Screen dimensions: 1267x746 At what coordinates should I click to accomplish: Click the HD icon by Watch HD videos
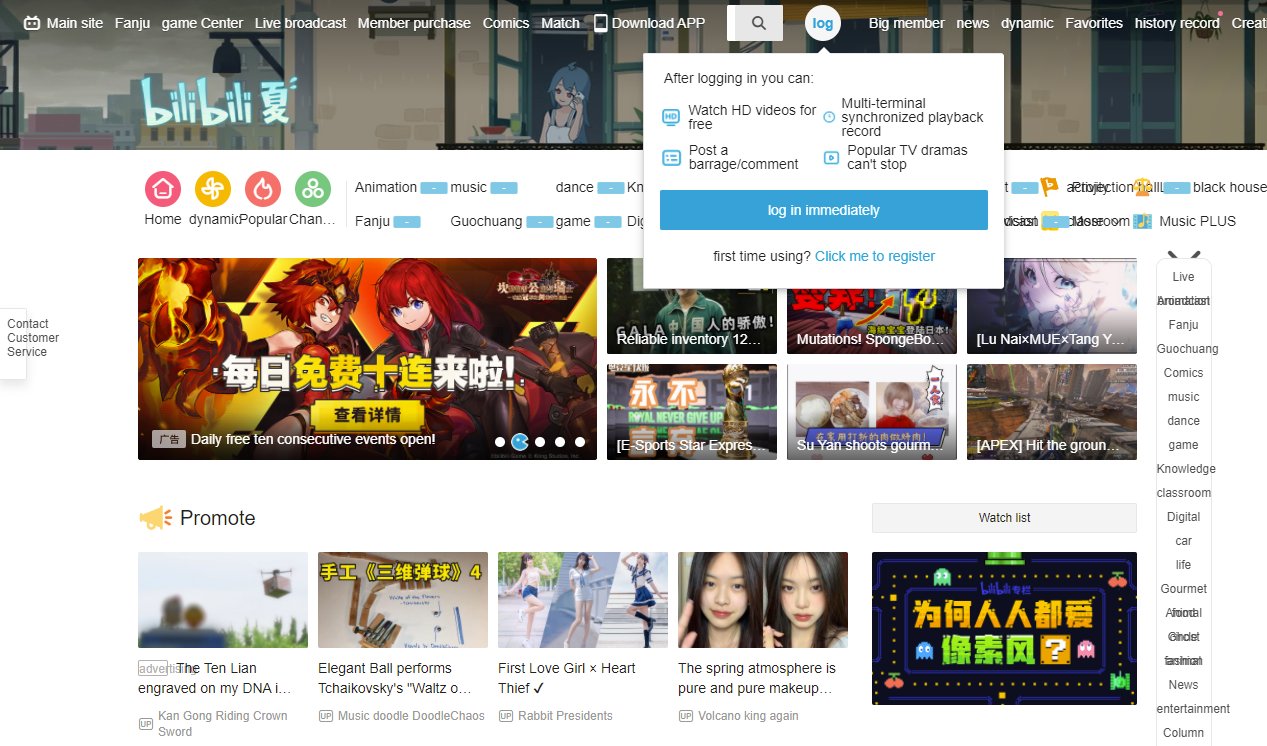point(671,117)
